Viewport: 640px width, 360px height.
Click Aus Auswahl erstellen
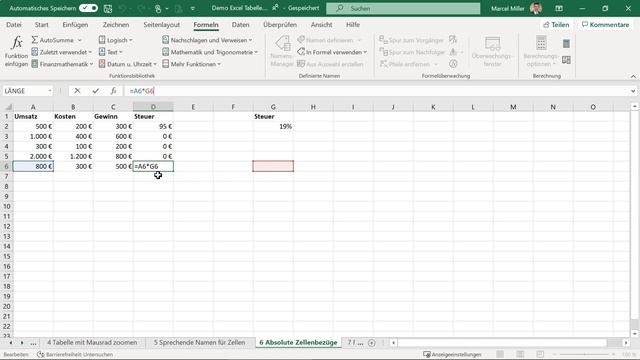pos(330,64)
